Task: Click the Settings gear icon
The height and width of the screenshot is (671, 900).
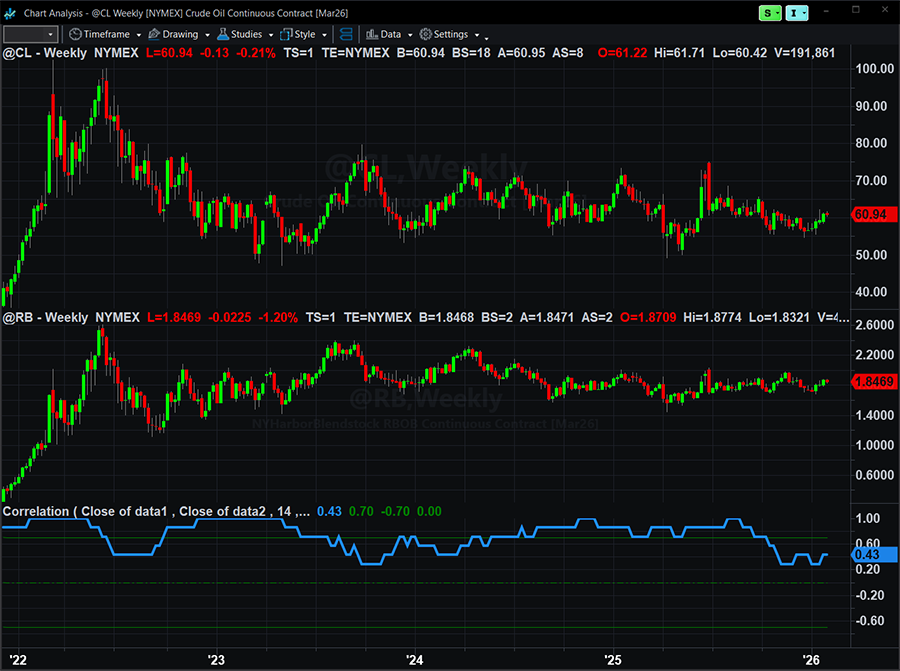Action: point(425,34)
